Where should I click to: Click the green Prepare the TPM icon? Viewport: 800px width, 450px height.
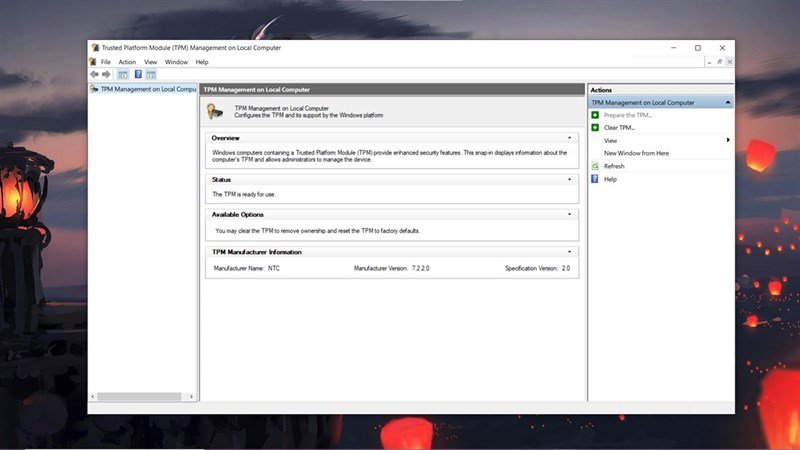[595, 115]
